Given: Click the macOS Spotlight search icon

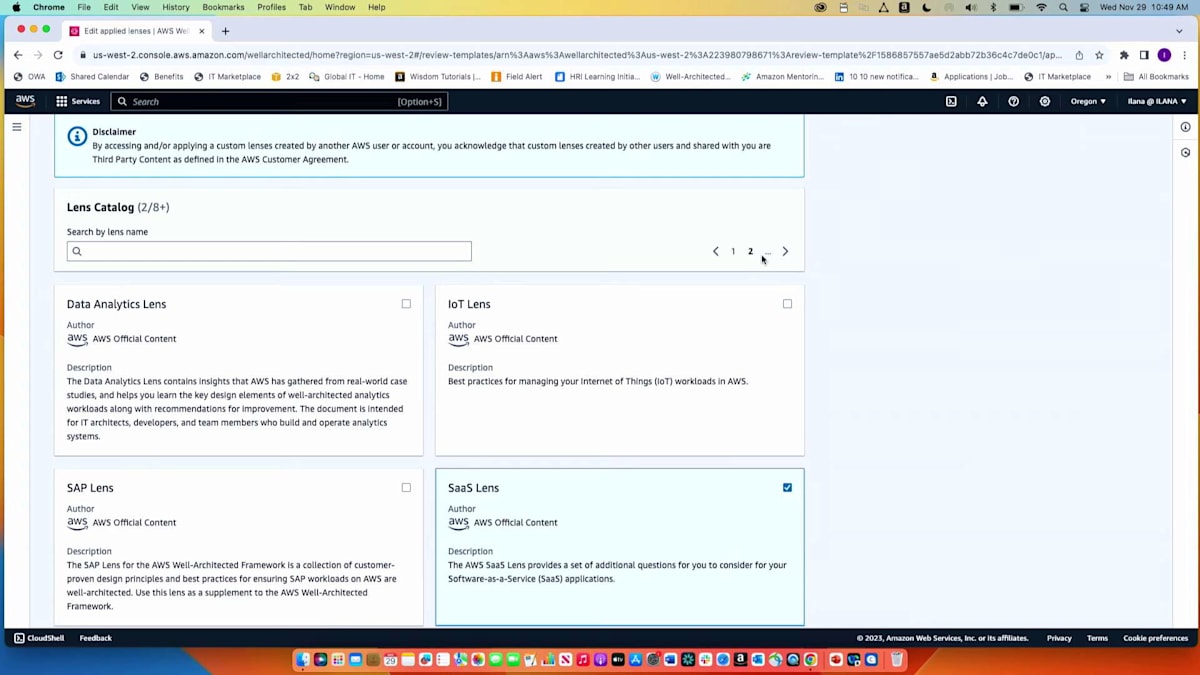Looking at the screenshot, I should [x=1063, y=7].
